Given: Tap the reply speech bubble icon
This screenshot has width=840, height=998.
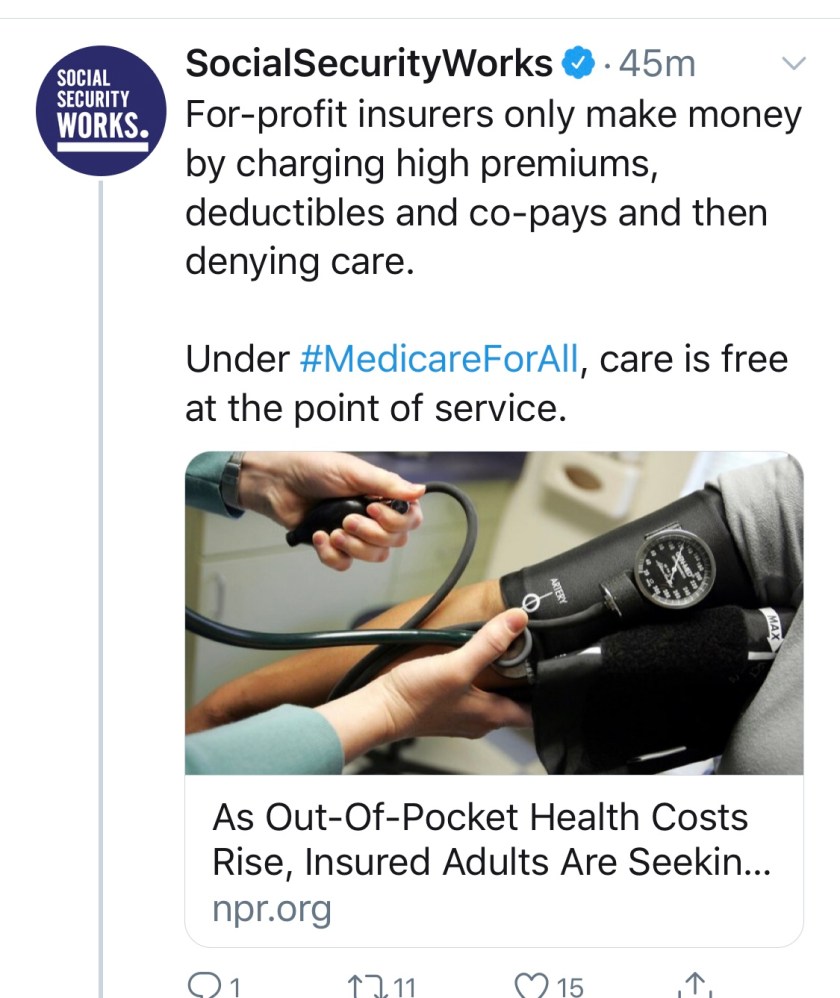Looking at the screenshot, I should point(204,987).
